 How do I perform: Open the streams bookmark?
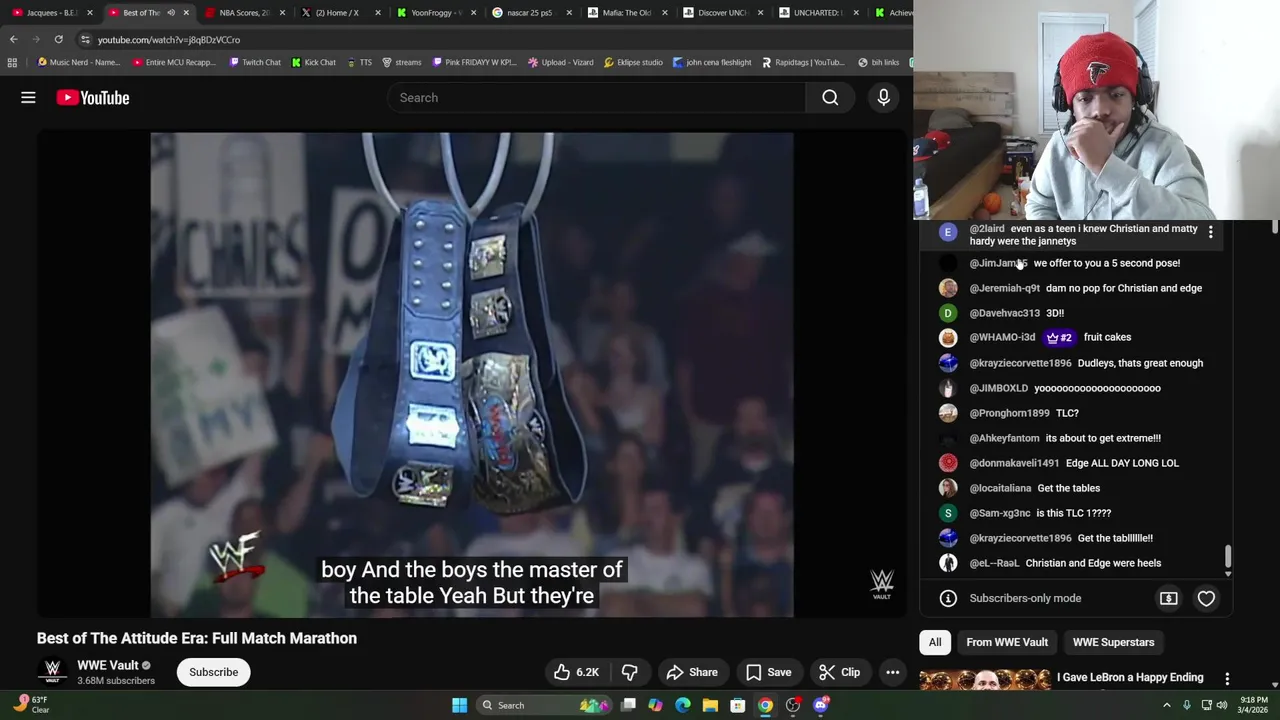click(x=401, y=62)
